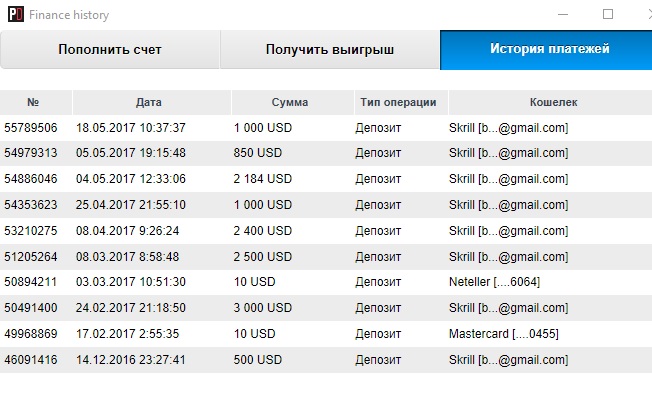652x402 pixels.
Task: Click transaction number 53210275
Action: (x=31, y=231)
